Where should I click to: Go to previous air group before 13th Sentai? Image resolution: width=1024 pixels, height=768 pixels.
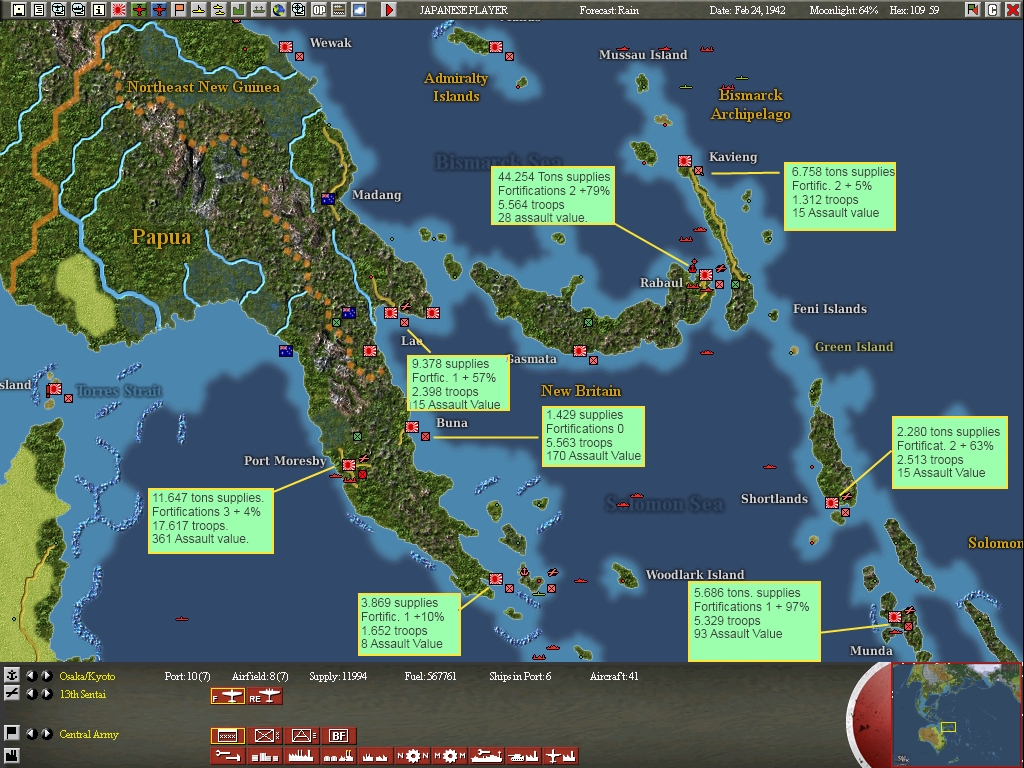click(31, 694)
